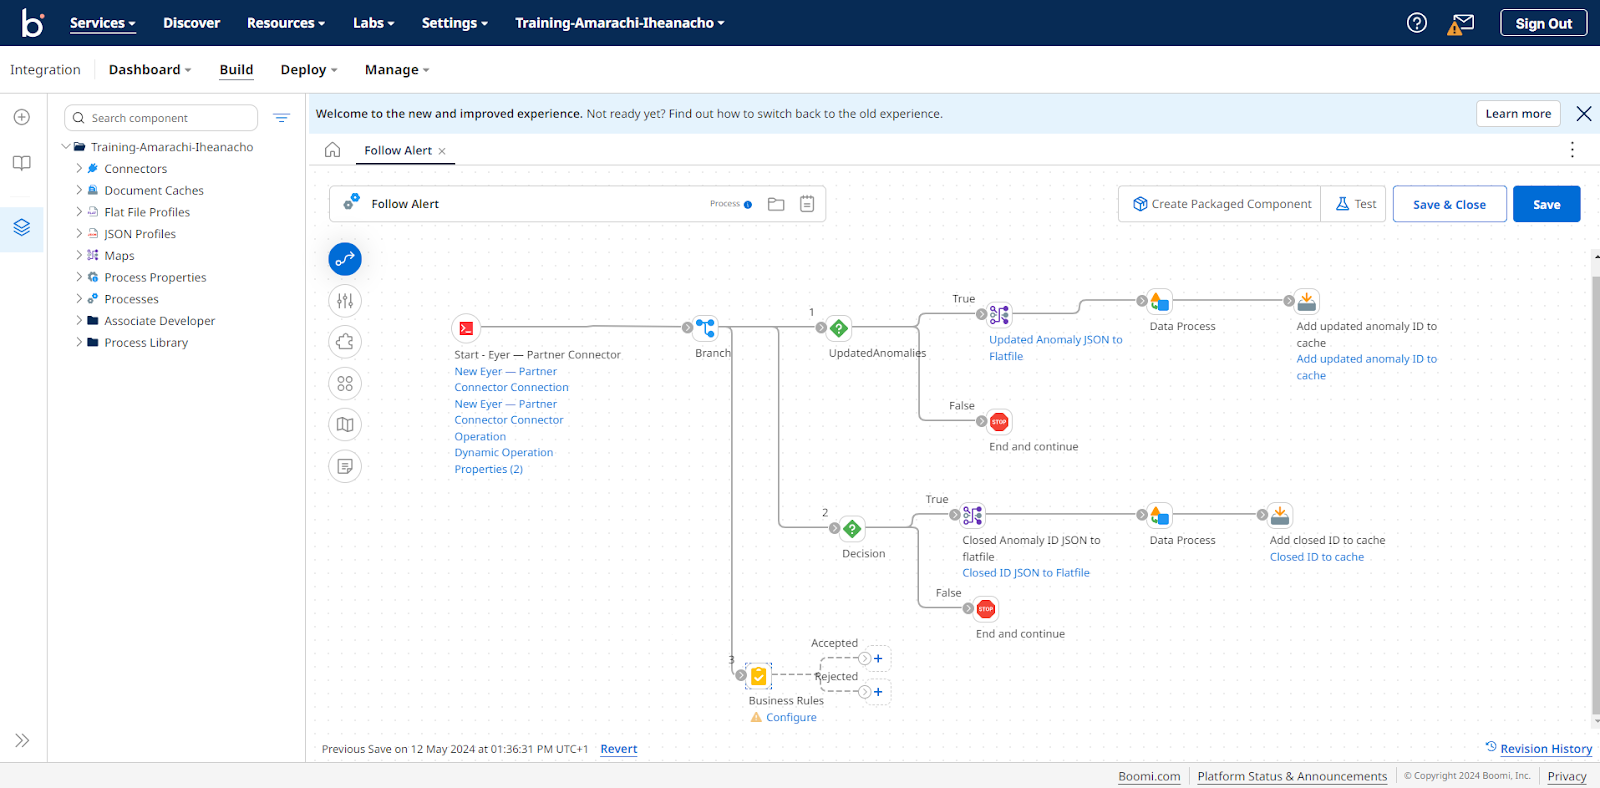The image size is (1600, 788).
Task: Open the Settings dropdown menu
Action: pyautogui.click(x=455, y=23)
